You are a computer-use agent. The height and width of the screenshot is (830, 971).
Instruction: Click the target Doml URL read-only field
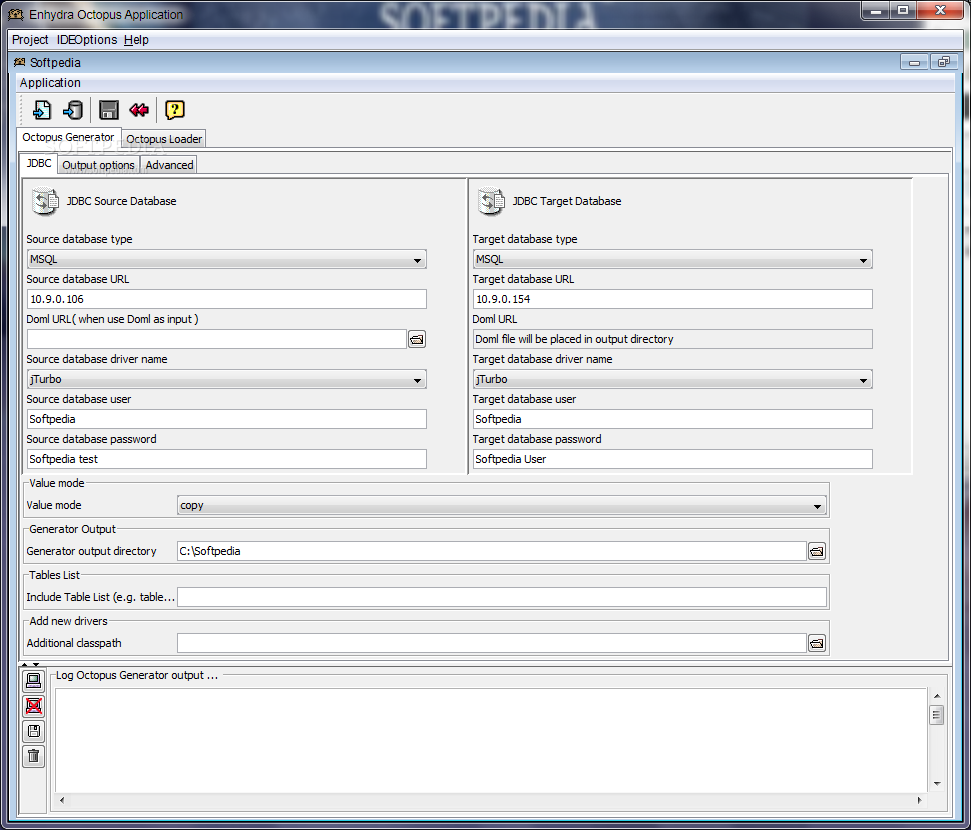click(673, 339)
